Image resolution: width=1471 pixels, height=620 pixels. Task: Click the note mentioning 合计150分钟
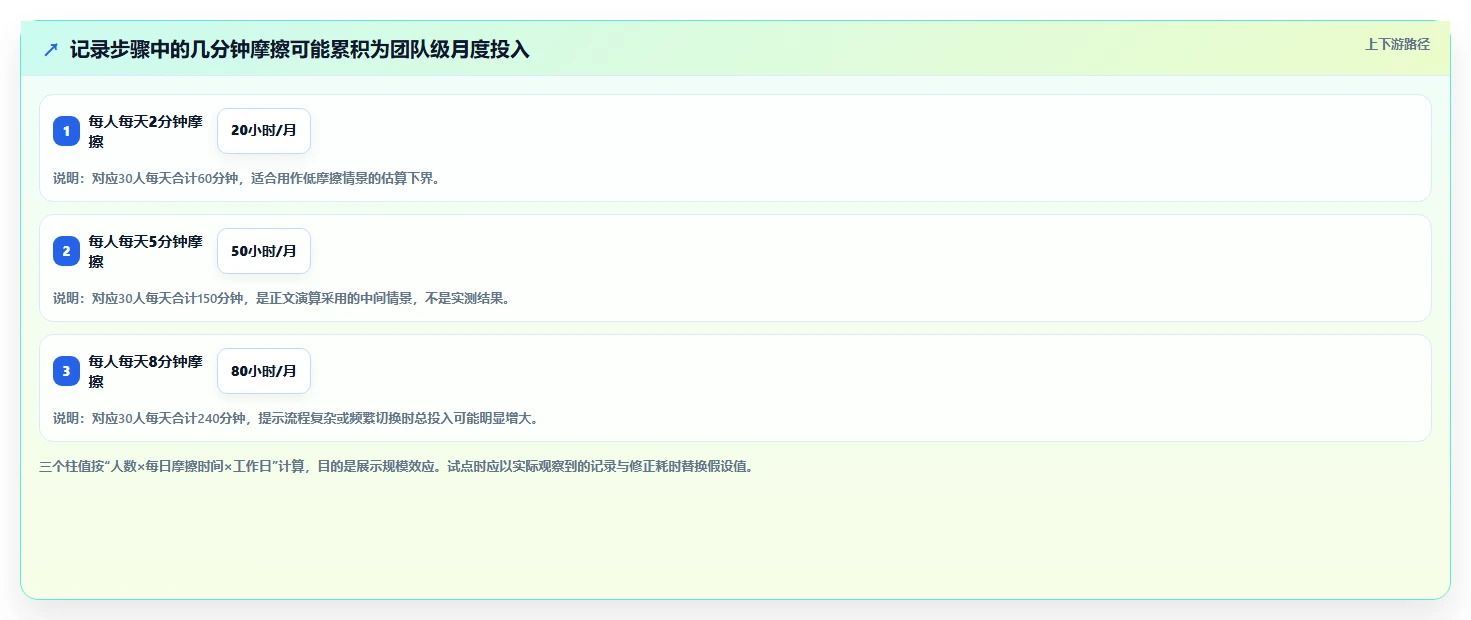pos(282,299)
